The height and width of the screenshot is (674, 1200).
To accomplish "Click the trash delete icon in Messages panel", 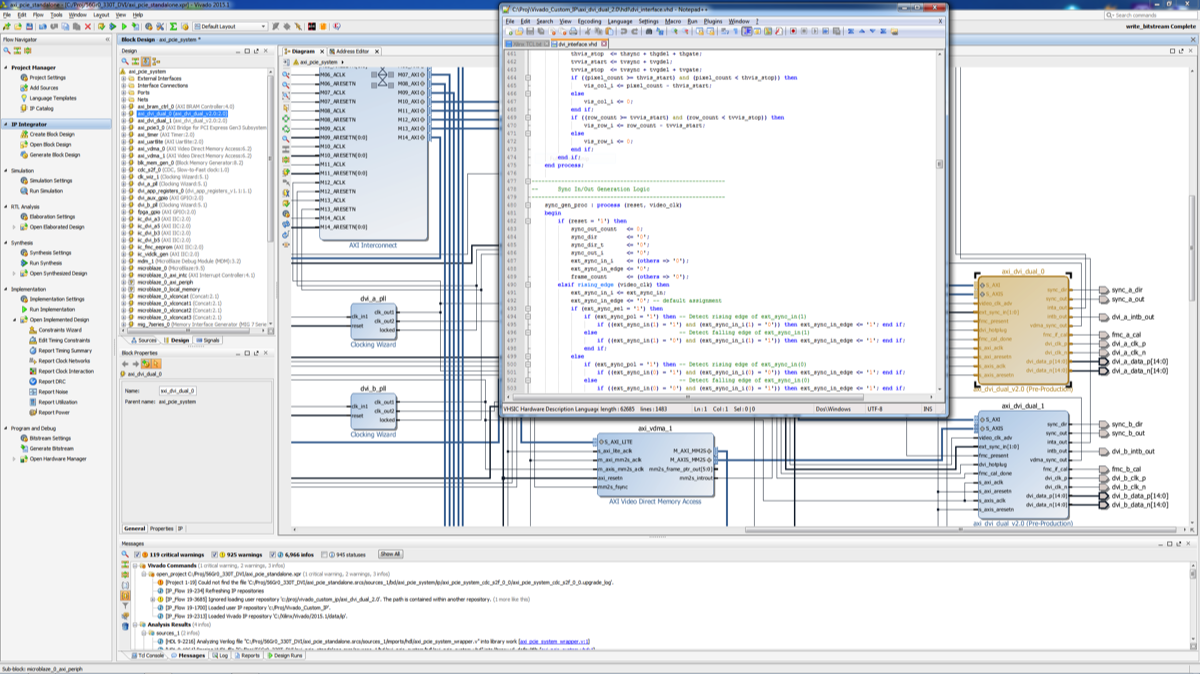I will pyautogui.click(x=125, y=626).
